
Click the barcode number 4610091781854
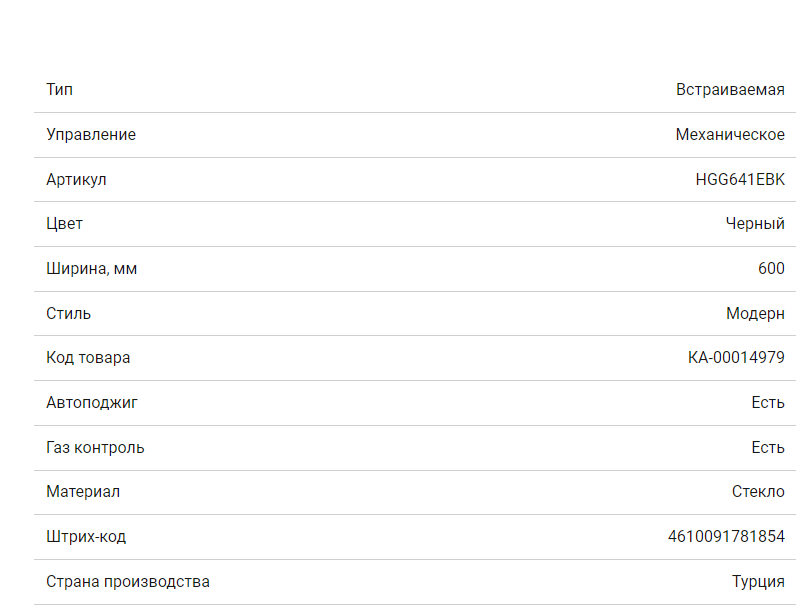(726, 537)
